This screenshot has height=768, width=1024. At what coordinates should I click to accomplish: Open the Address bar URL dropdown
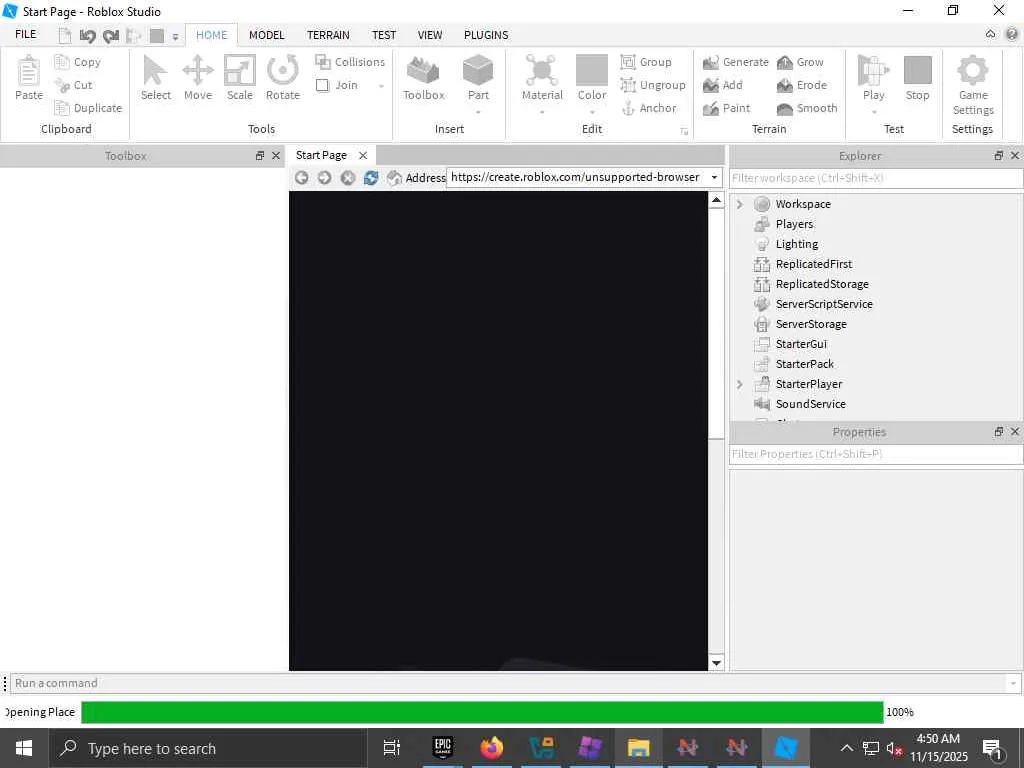[714, 178]
